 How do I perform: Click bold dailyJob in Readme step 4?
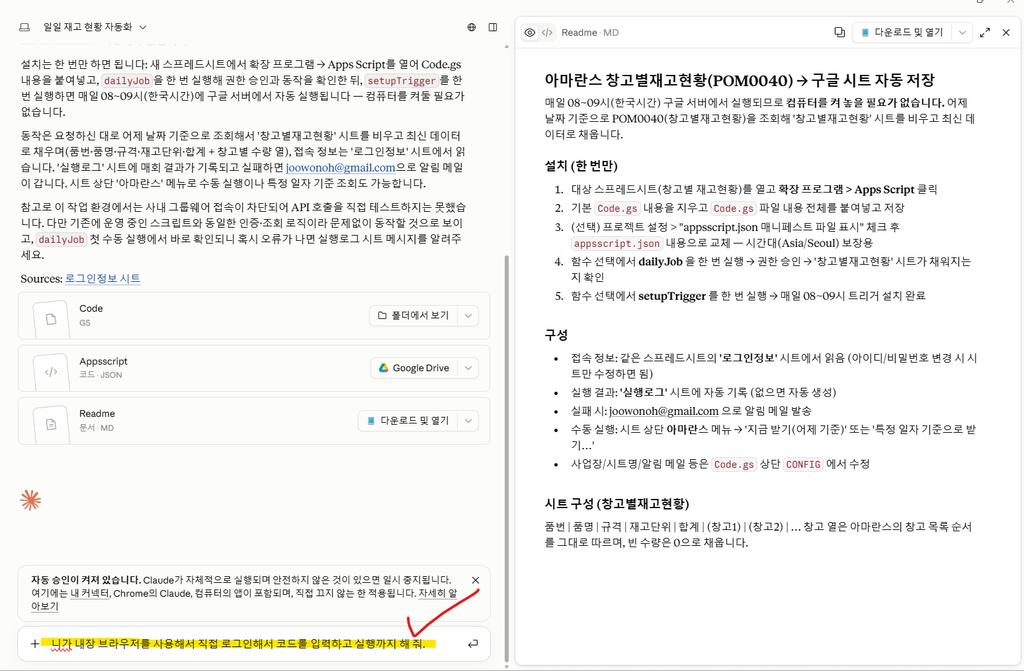(x=660, y=261)
